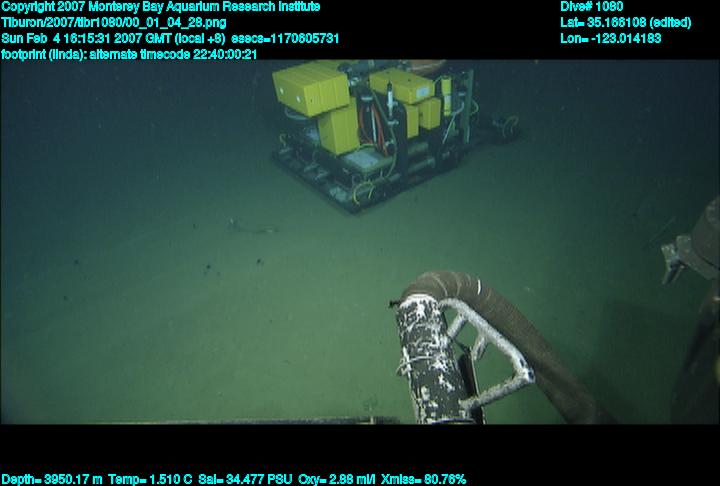
Task: Click the fish resting on the seafloor
Action: tap(252, 226)
